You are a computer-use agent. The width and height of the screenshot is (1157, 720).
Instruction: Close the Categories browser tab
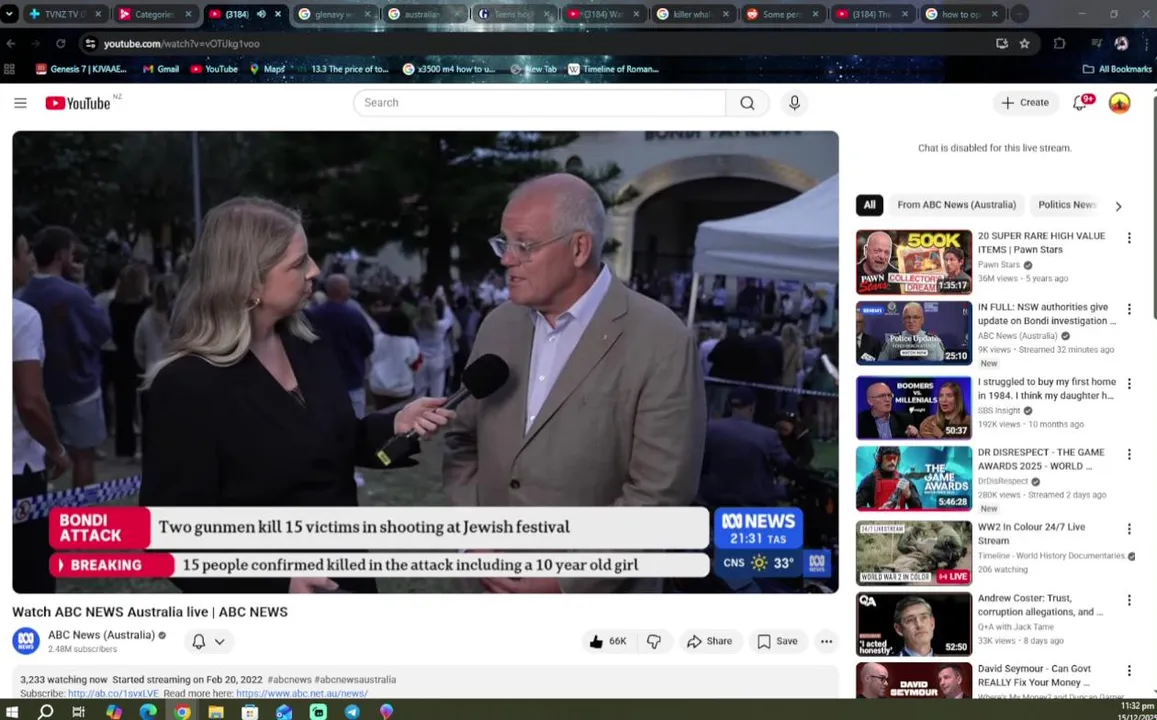[x=188, y=14]
